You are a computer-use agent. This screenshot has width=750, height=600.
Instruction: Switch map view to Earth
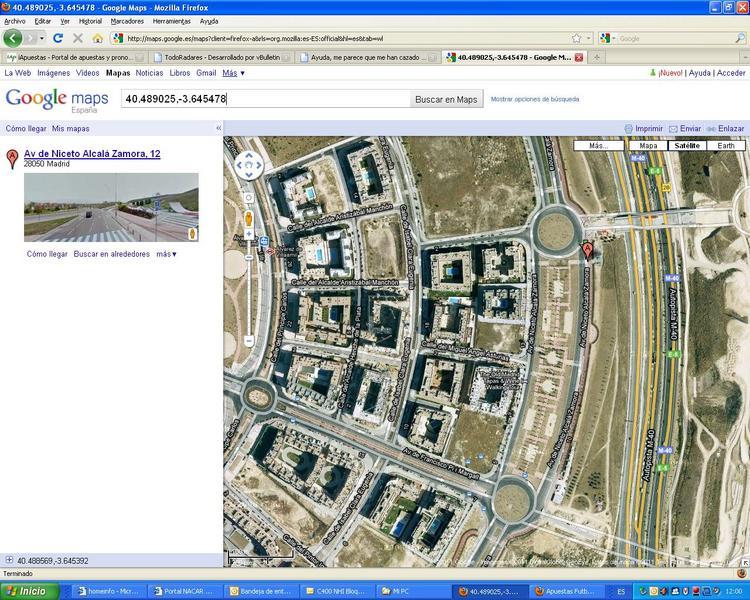(x=726, y=145)
